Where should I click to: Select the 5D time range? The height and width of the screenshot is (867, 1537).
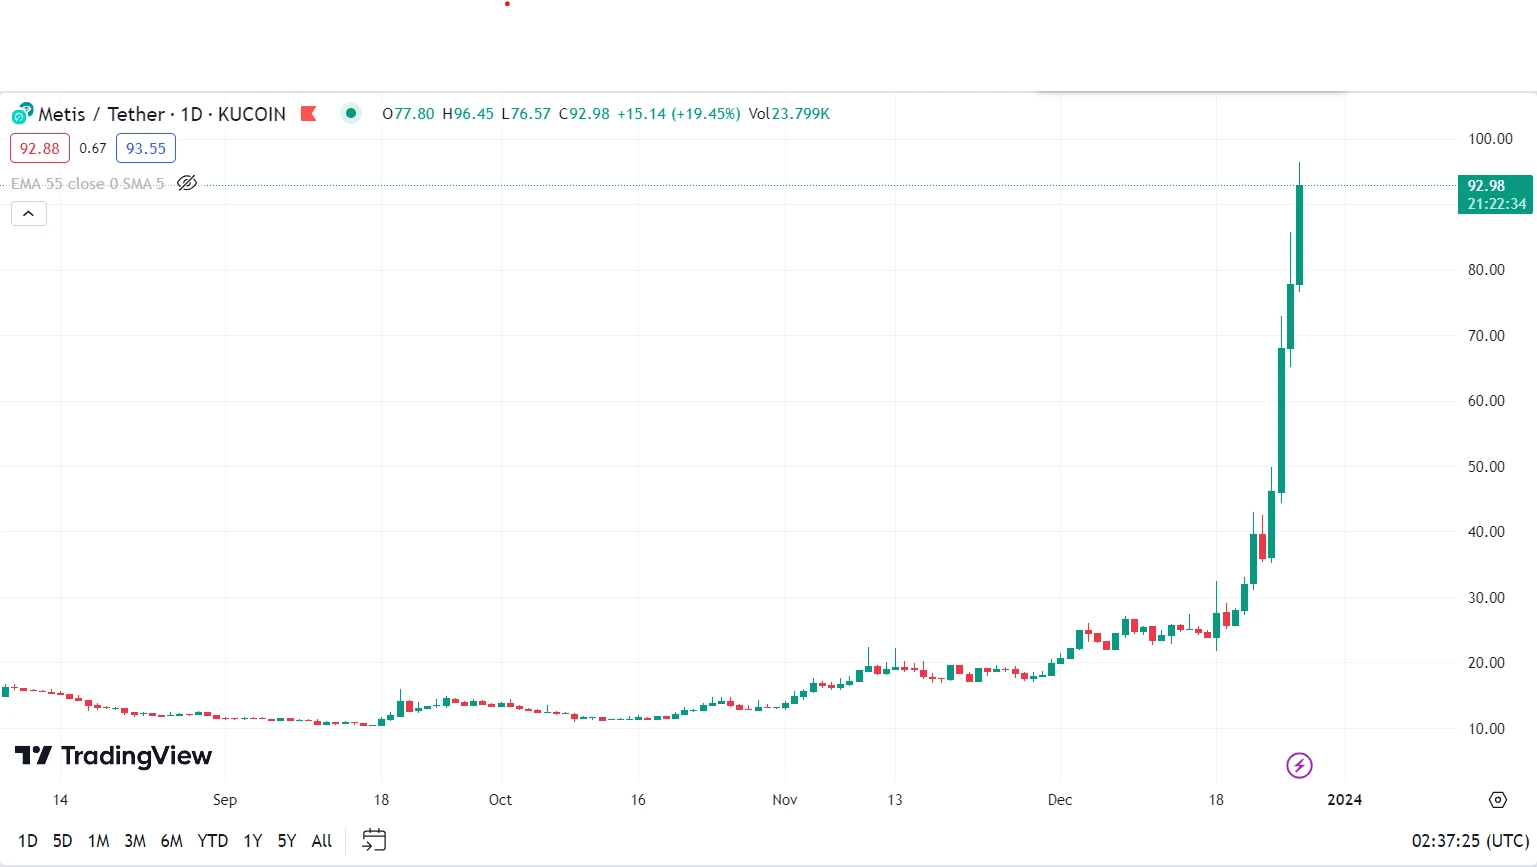(x=62, y=841)
